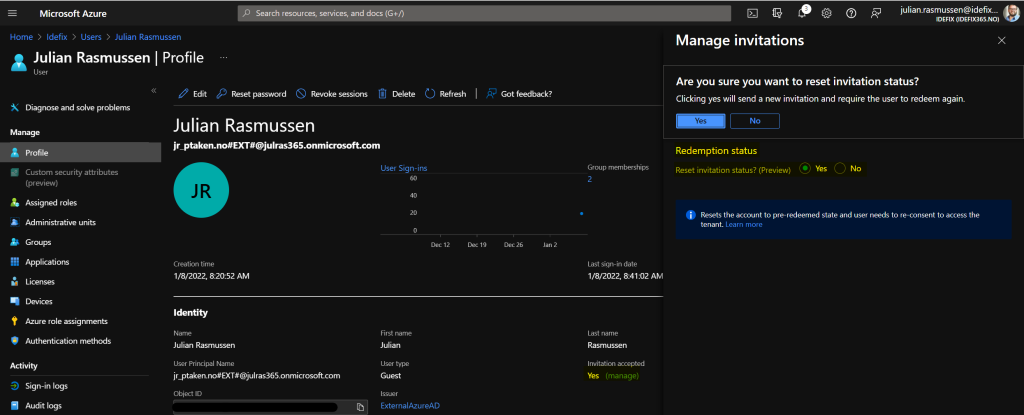The image size is (1024, 415).
Task: Open Cloud Shell from the top bar
Action: tap(752, 13)
